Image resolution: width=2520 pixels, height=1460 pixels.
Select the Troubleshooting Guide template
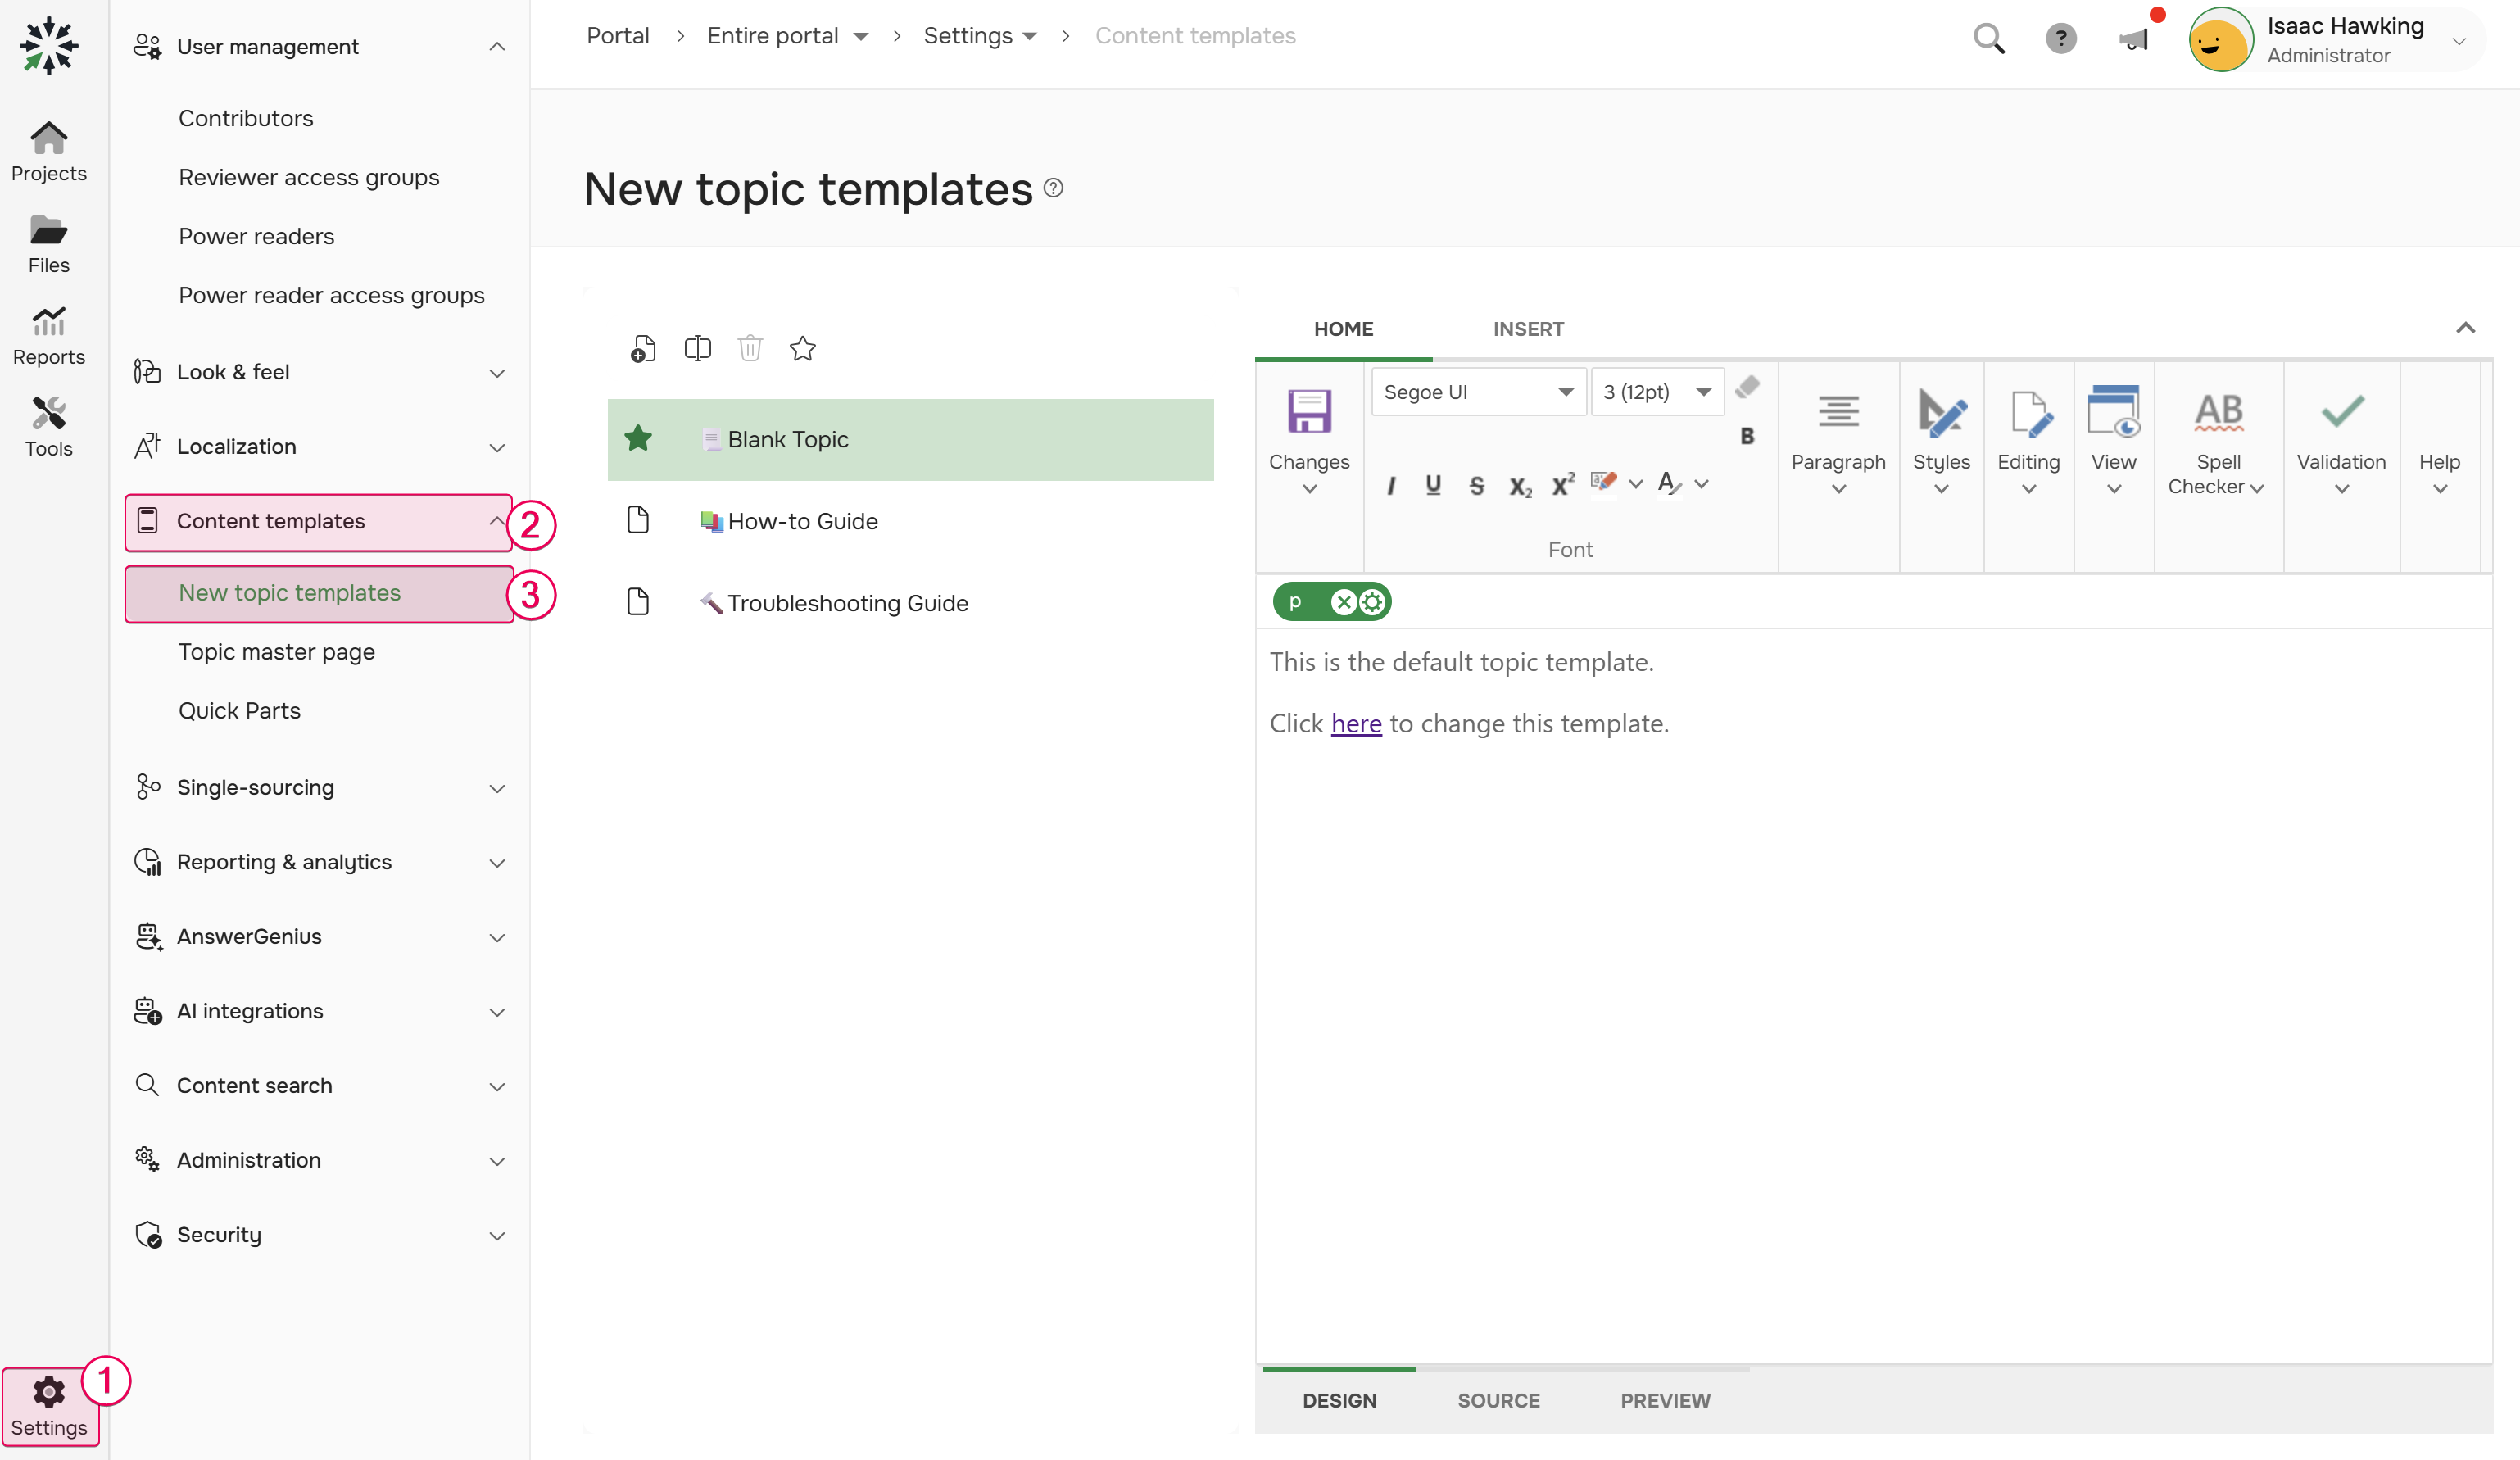coord(847,602)
